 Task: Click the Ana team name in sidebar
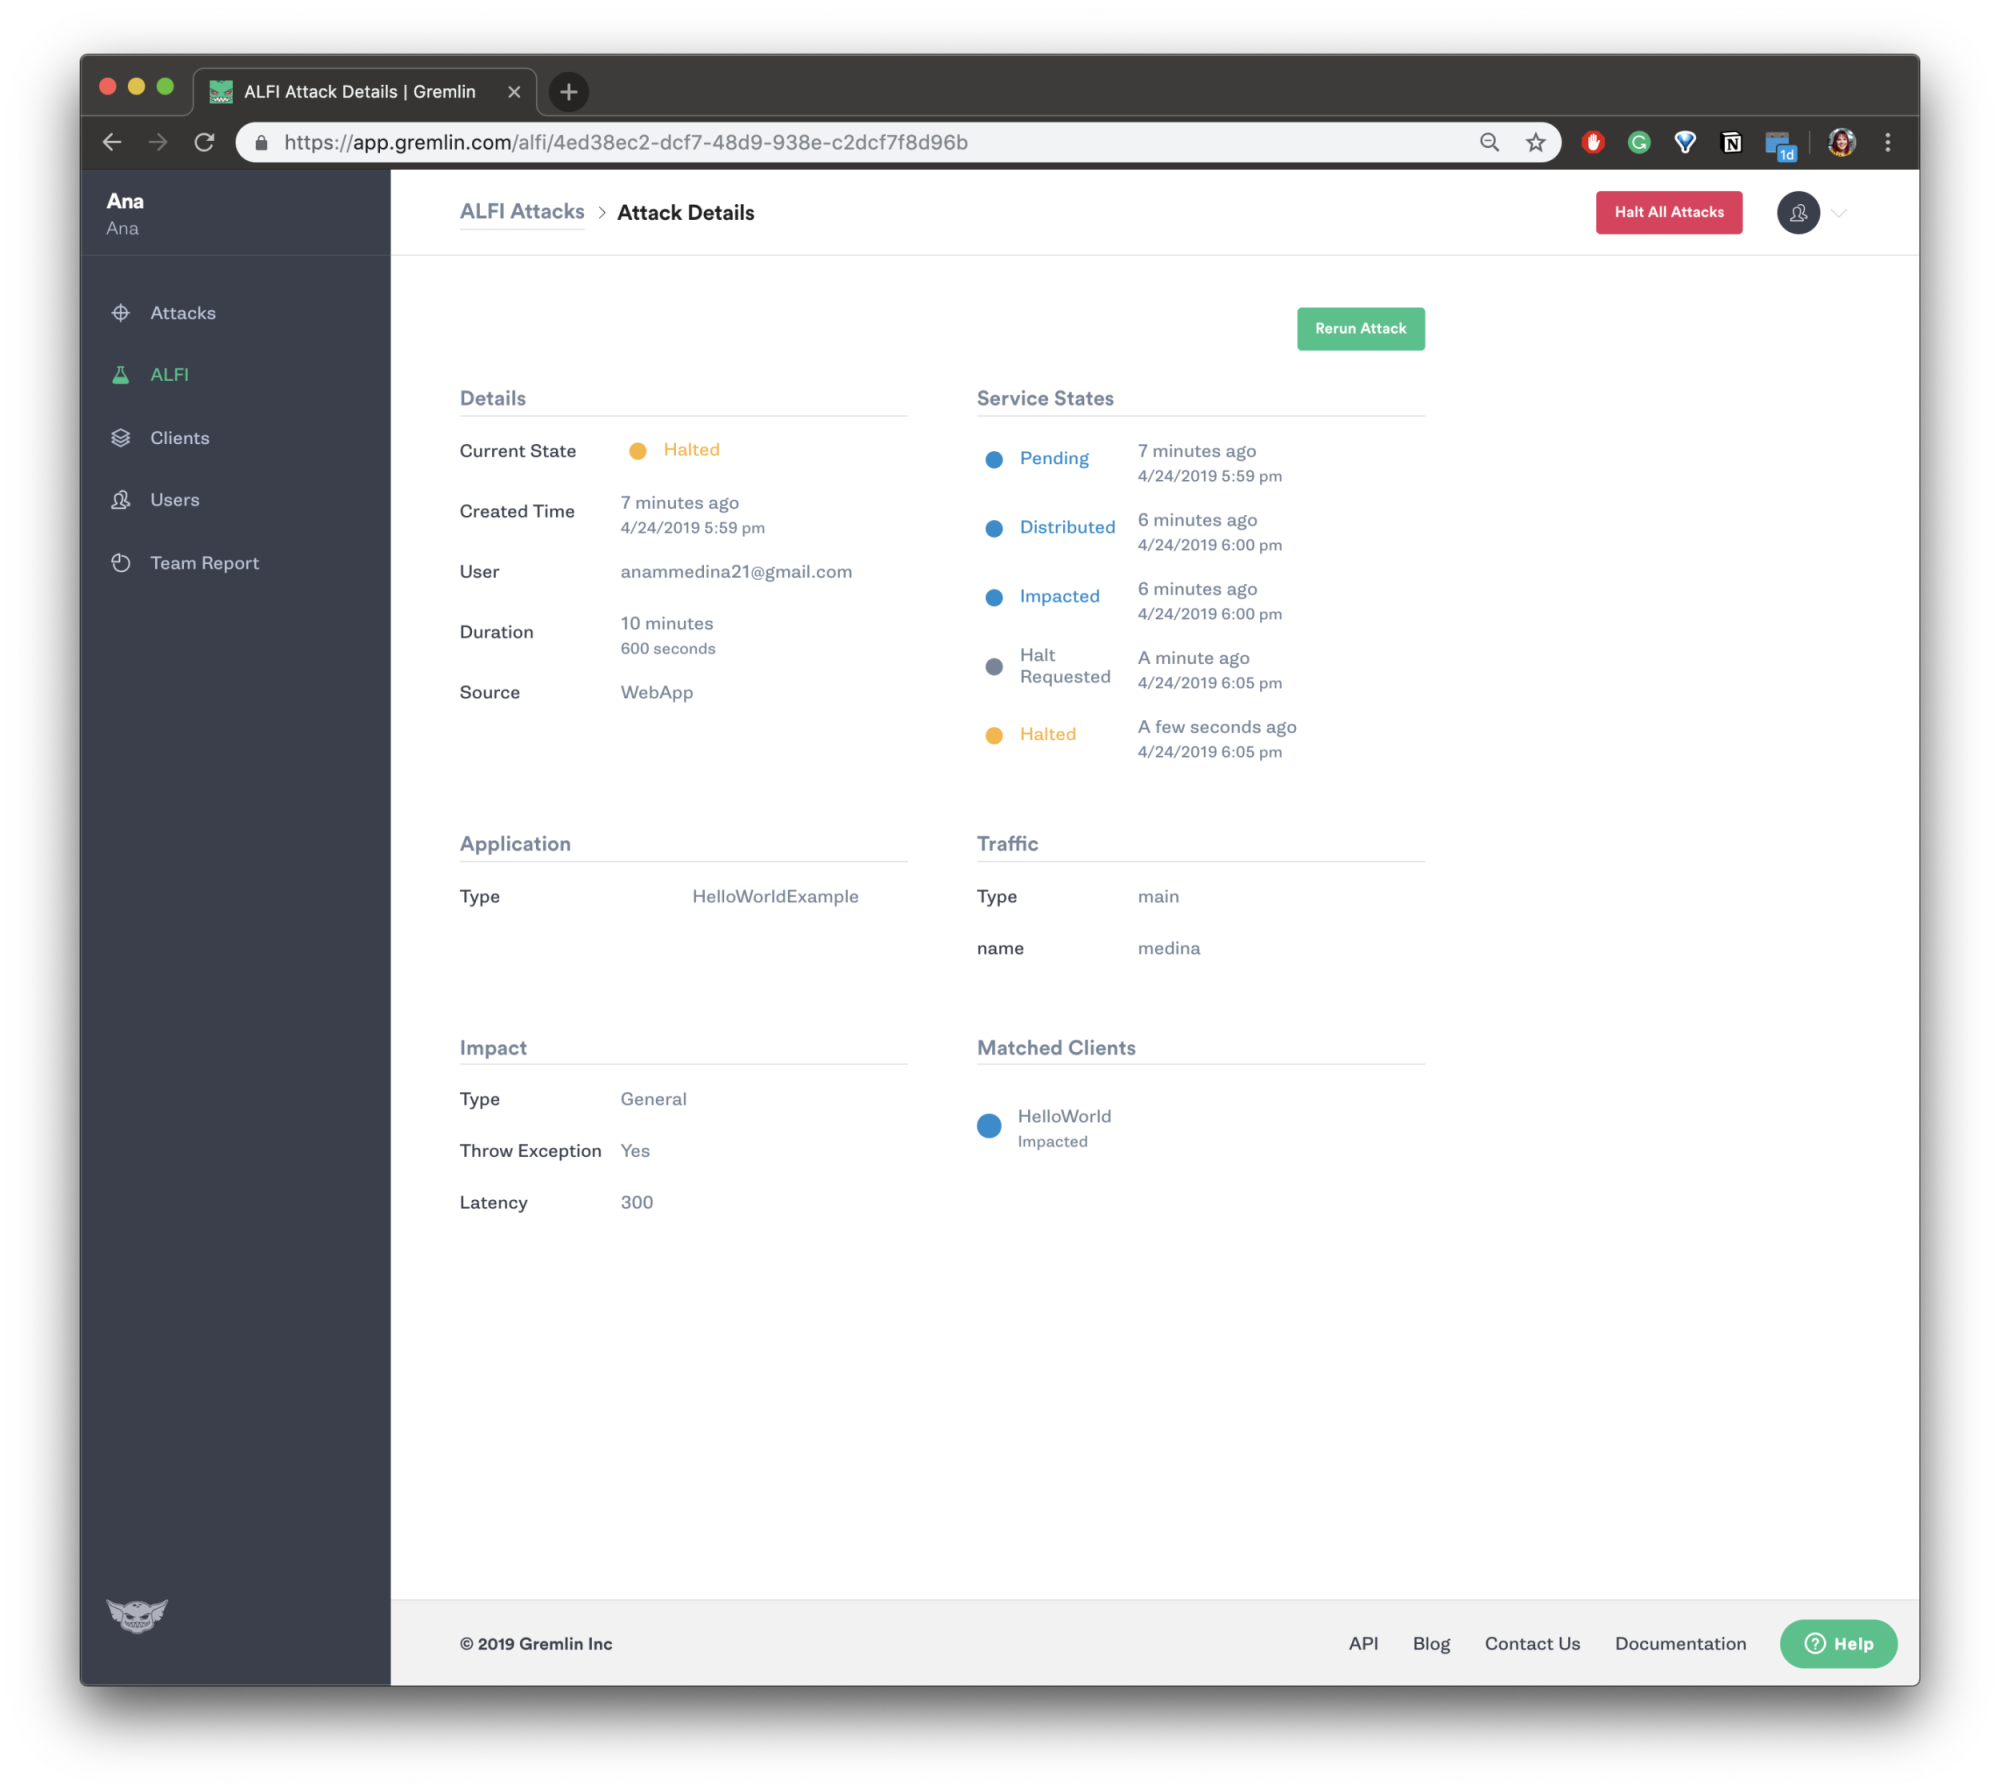(x=125, y=201)
